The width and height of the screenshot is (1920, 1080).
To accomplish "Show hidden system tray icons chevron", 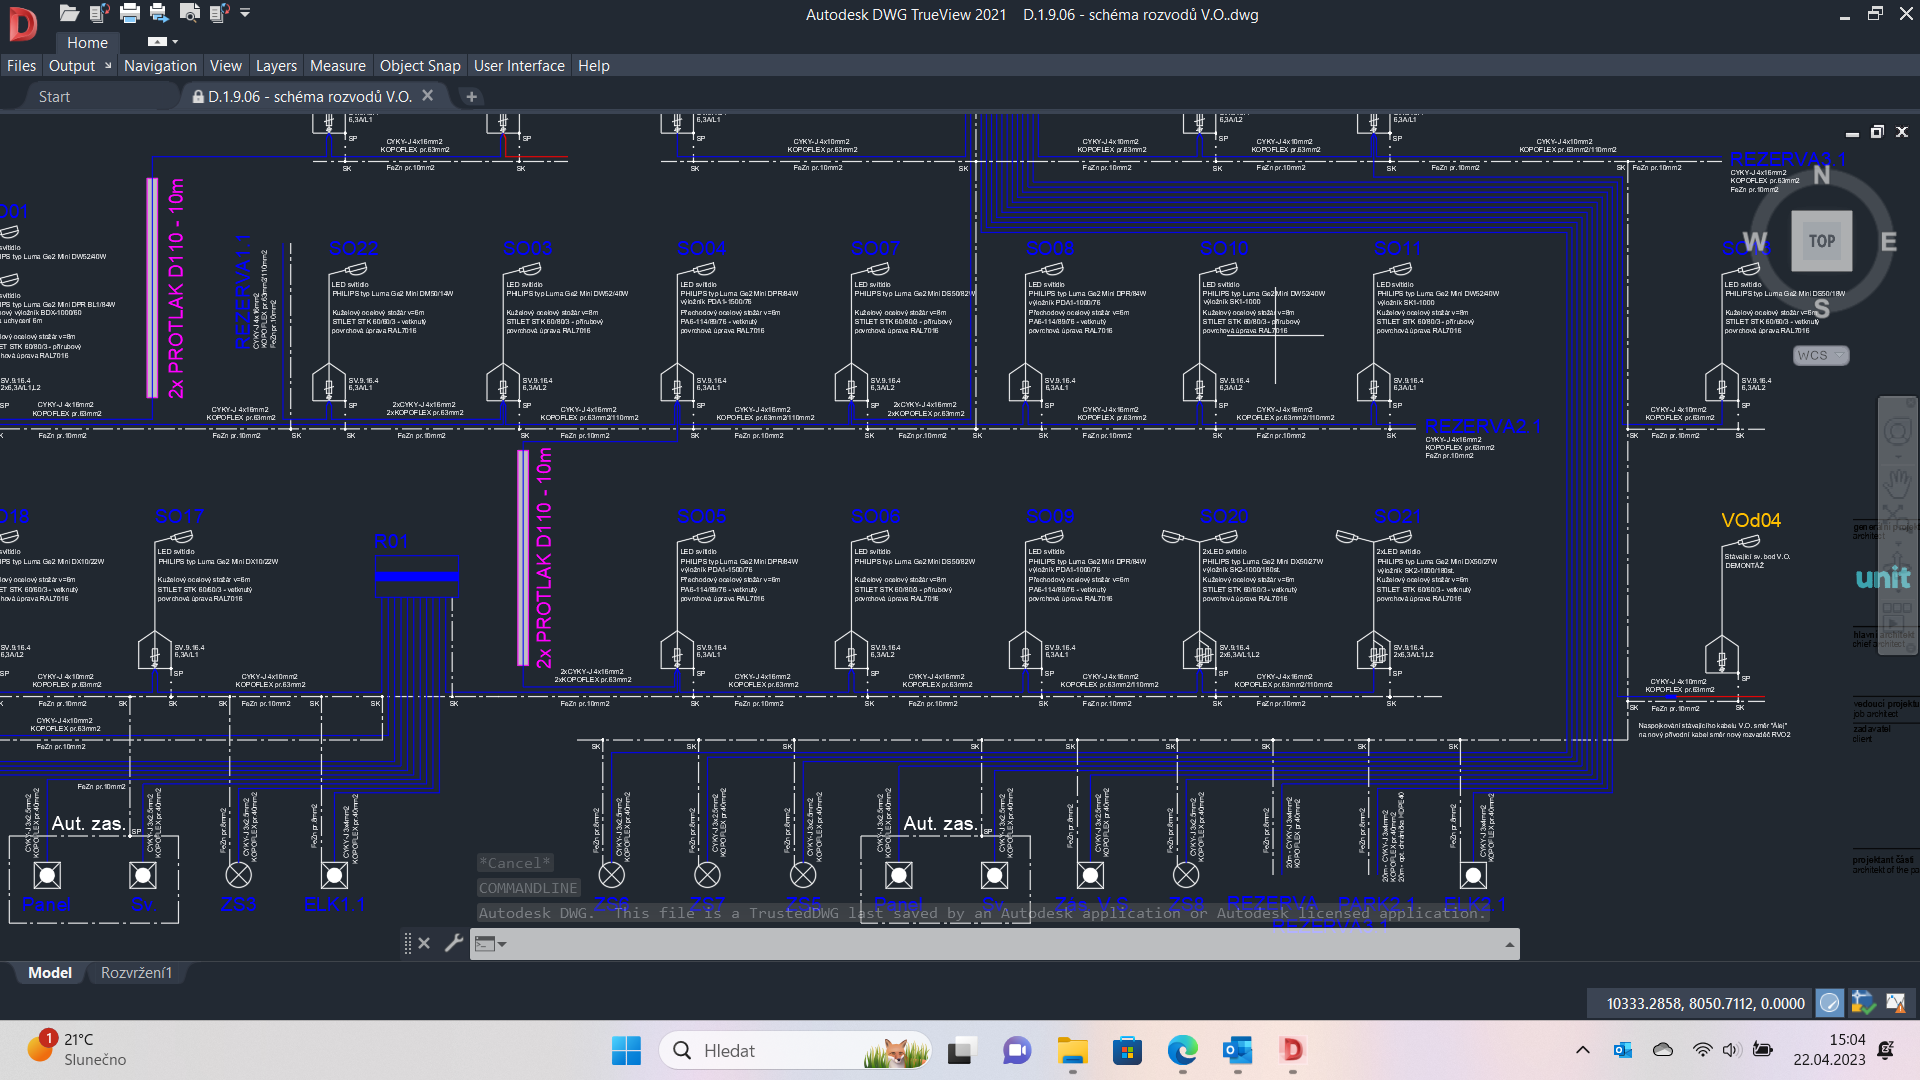I will (x=1582, y=1050).
